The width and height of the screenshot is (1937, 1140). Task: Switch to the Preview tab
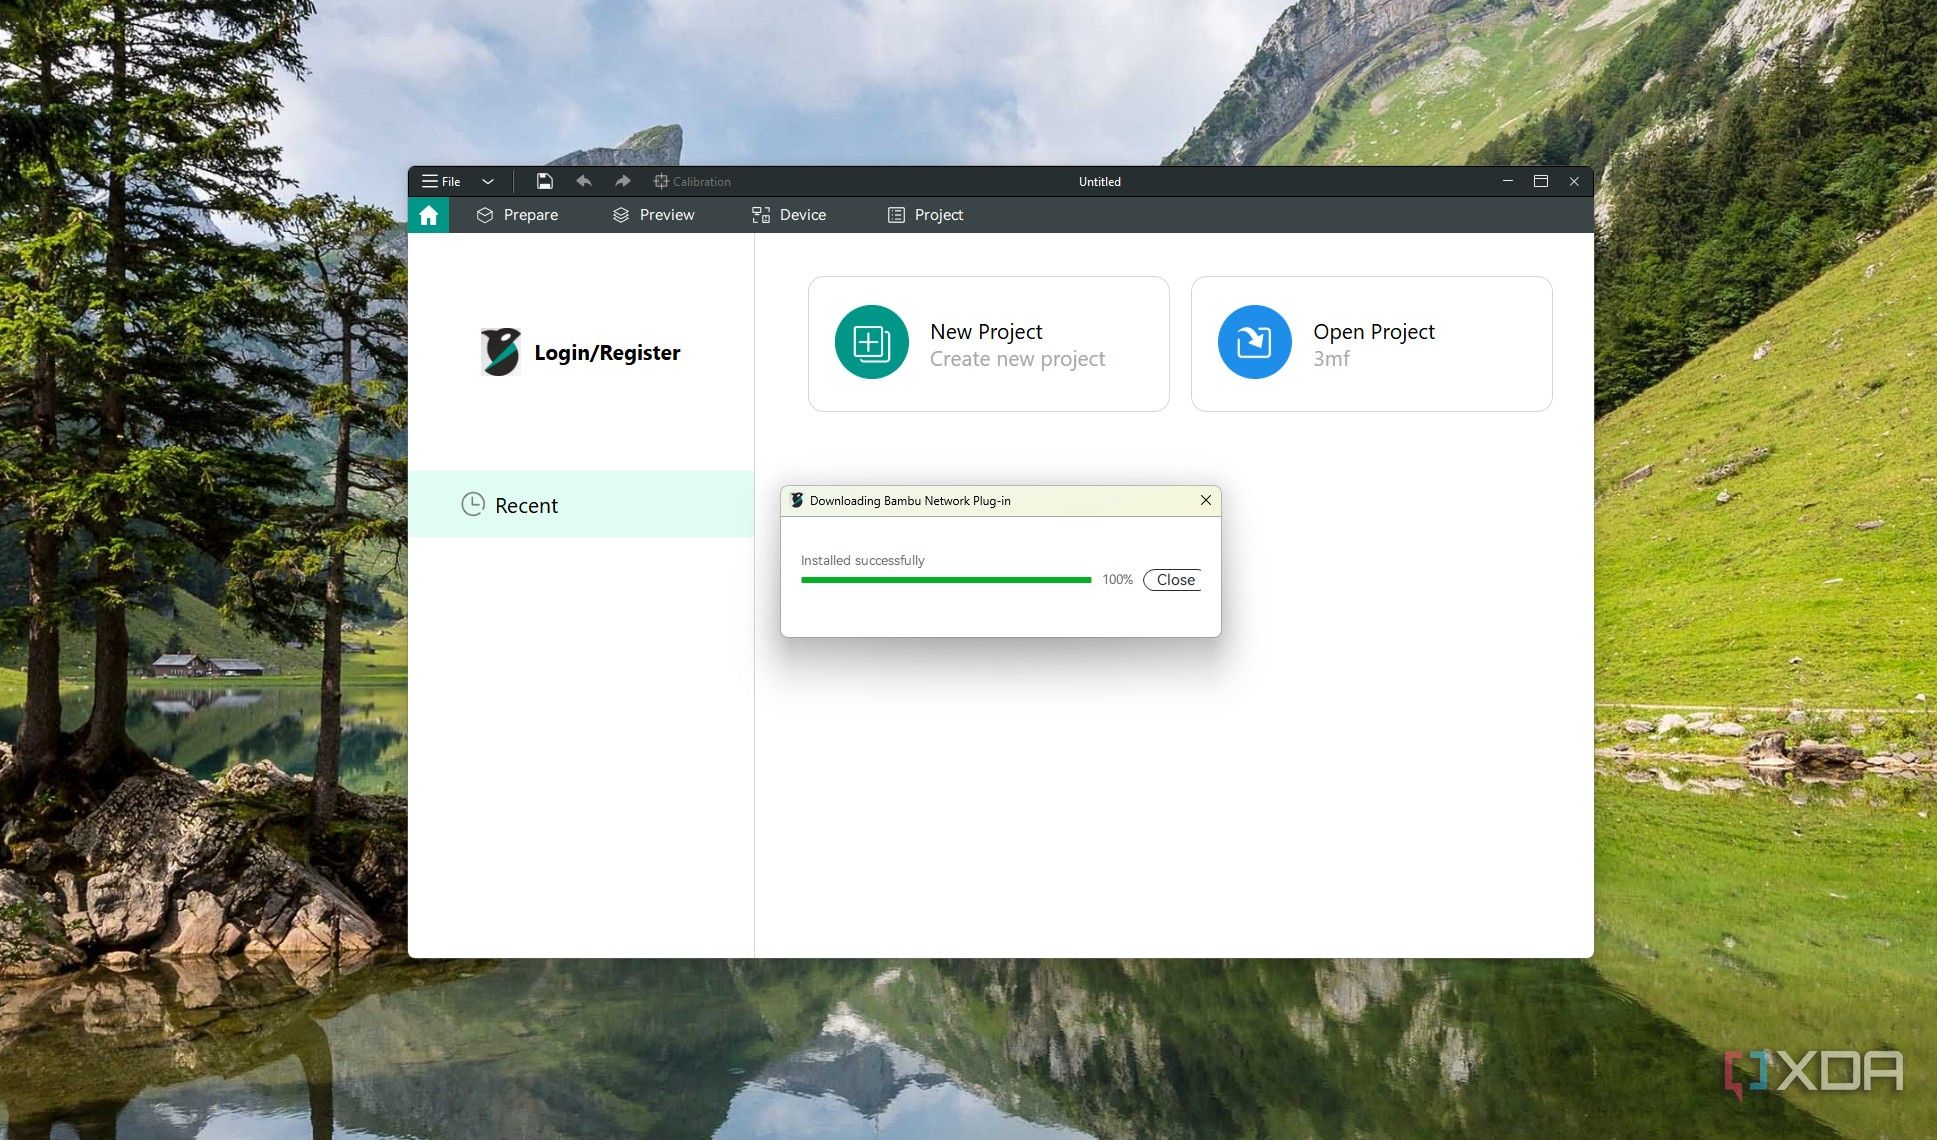(x=654, y=215)
